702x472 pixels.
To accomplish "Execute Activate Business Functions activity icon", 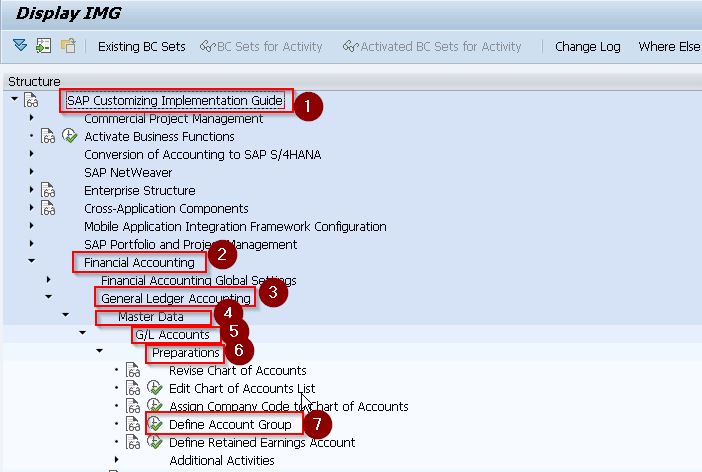I will (x=69, y=136).
